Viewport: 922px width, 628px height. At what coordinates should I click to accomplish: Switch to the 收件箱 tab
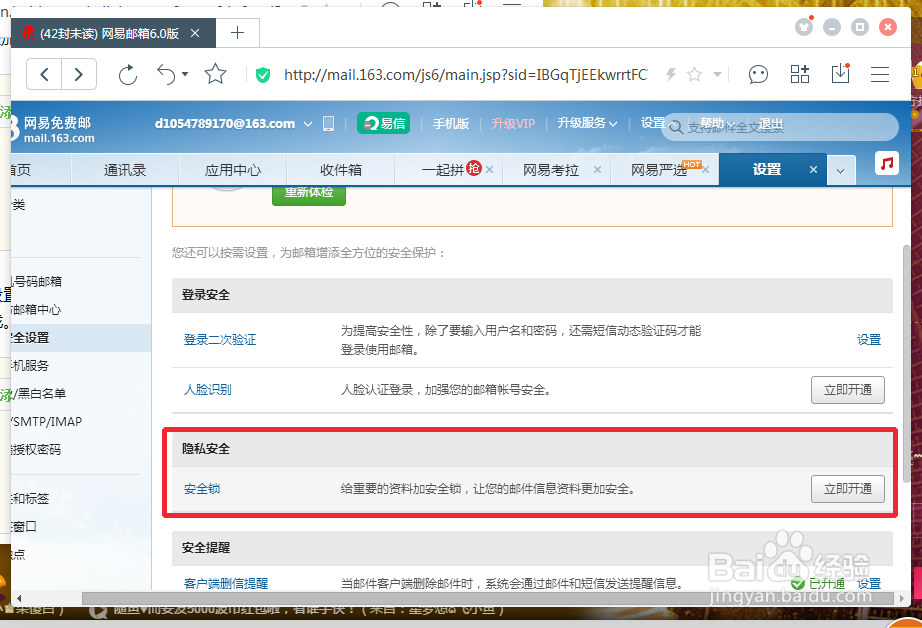click(x=340, y=170)
